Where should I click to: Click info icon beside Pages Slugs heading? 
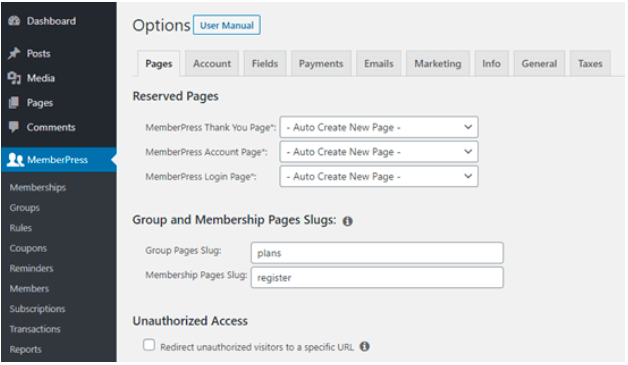348,221
